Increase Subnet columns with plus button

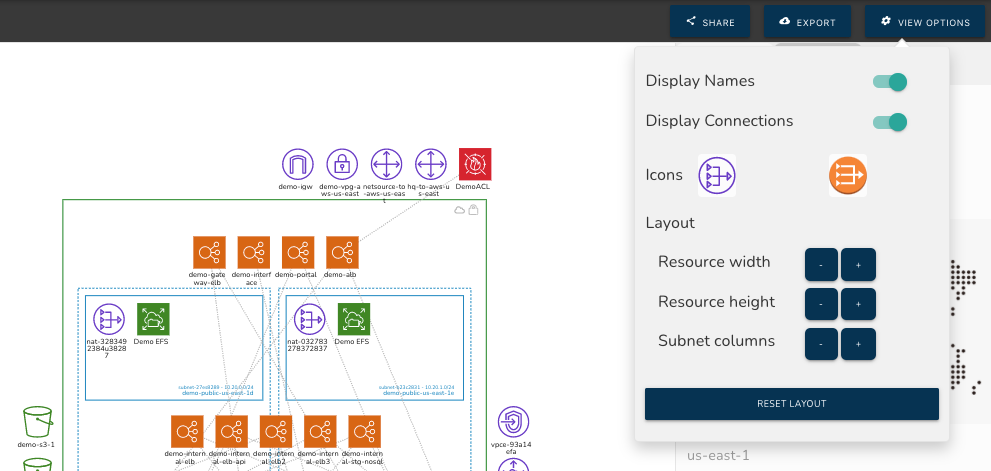coord(858,344)
